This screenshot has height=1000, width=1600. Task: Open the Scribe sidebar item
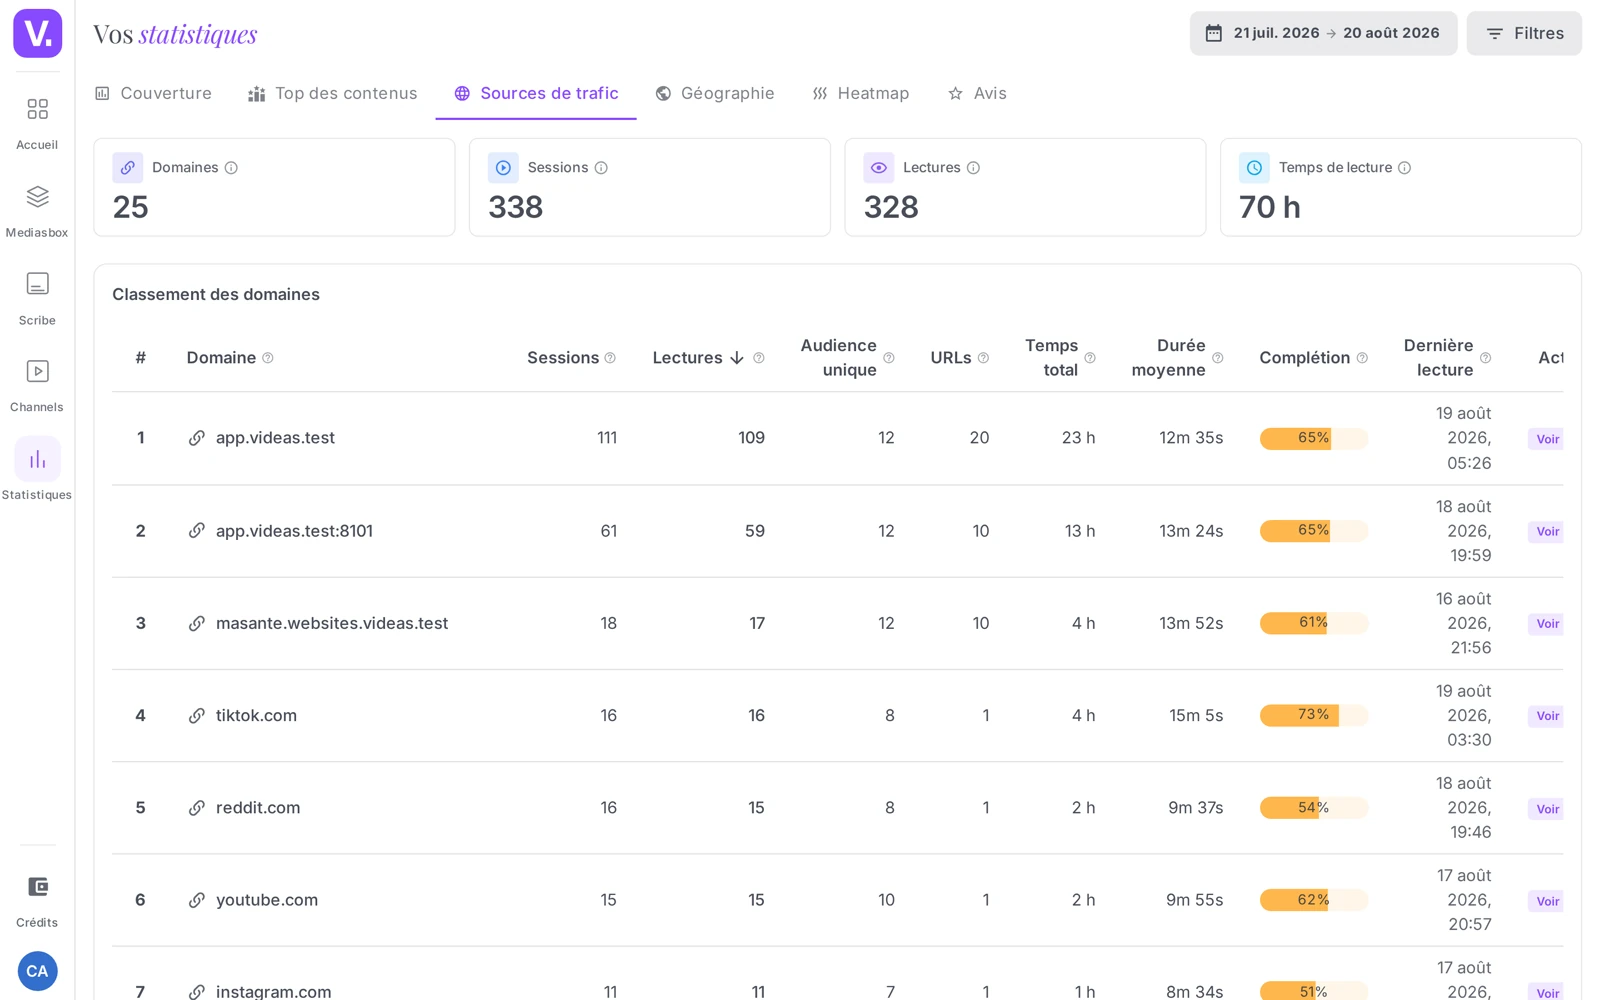click(37, 299)
